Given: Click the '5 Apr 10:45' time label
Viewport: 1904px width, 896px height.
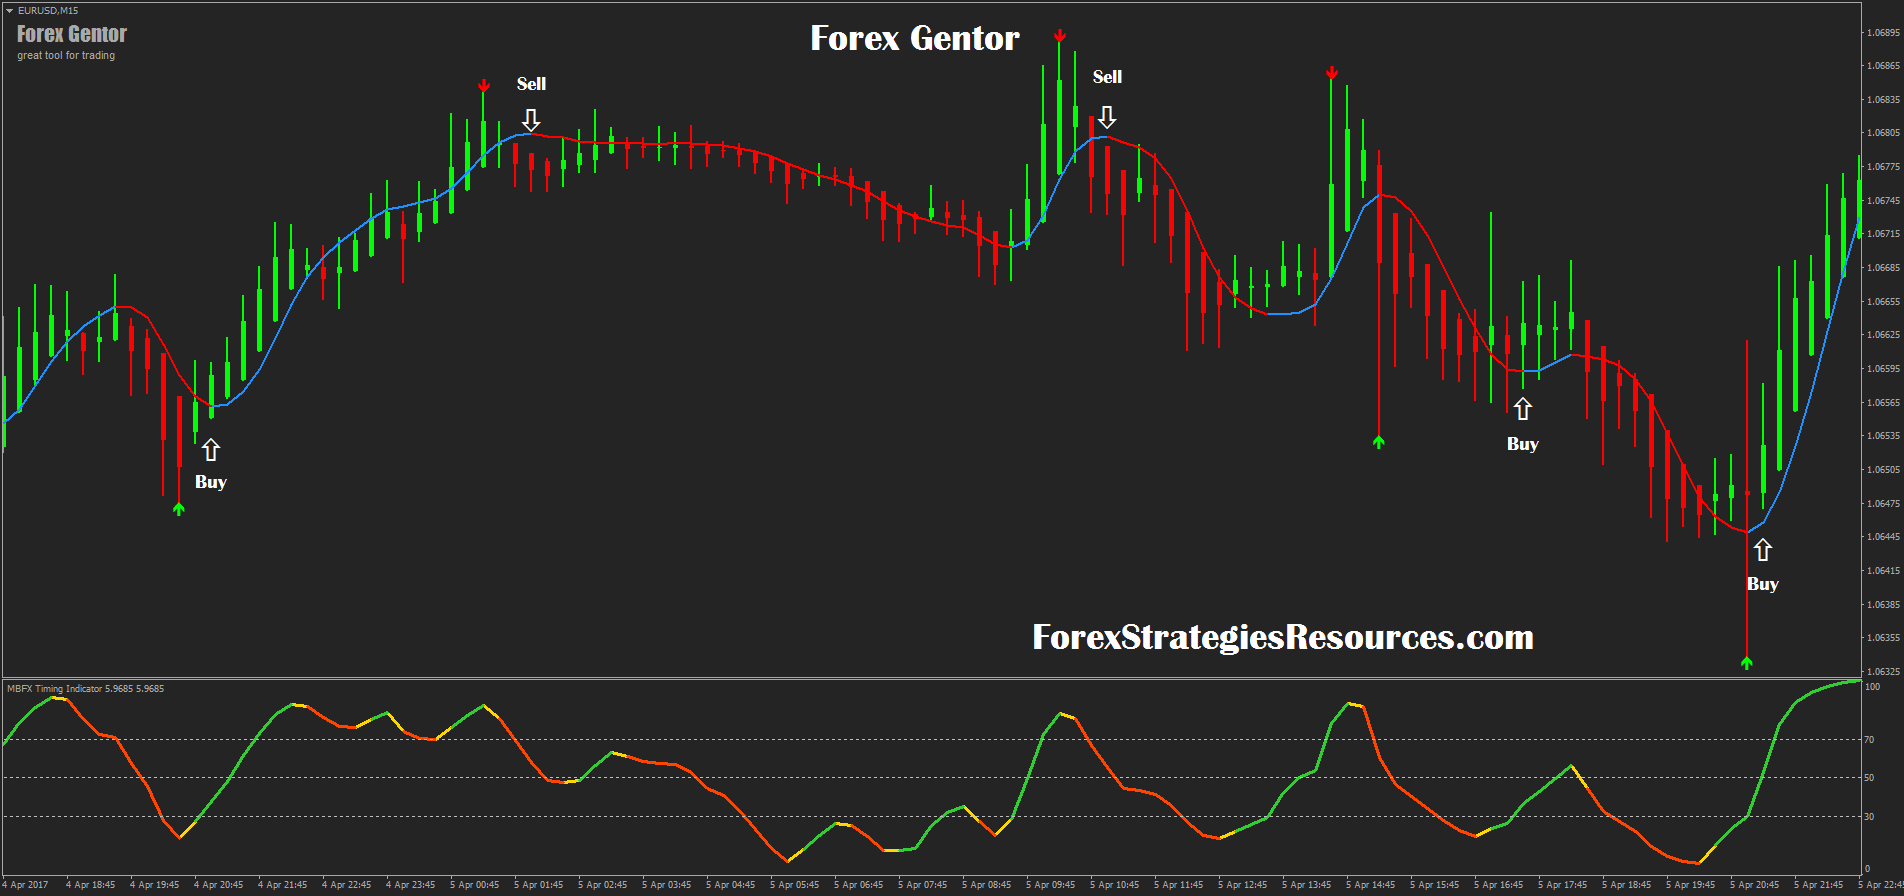Looking at the screenshot, I should pos(1115,885).
